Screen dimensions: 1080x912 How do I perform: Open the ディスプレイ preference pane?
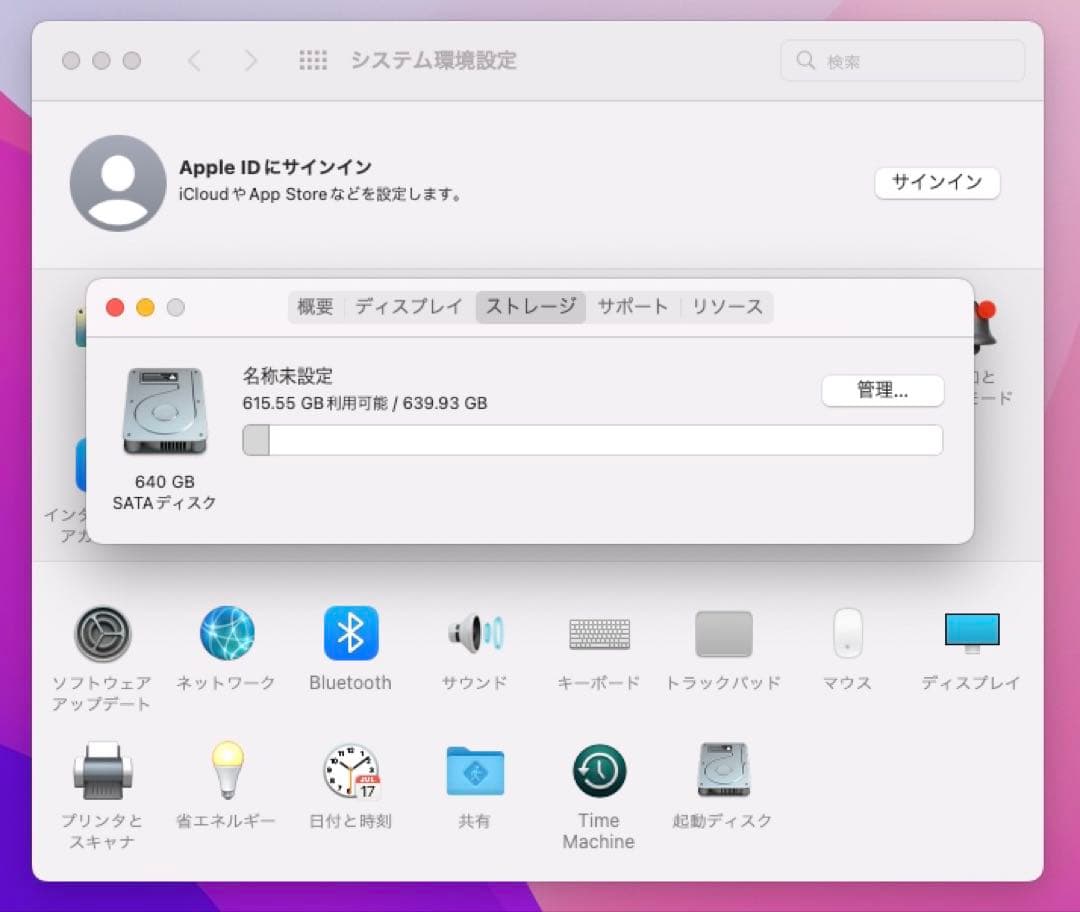tap(970, 634)
